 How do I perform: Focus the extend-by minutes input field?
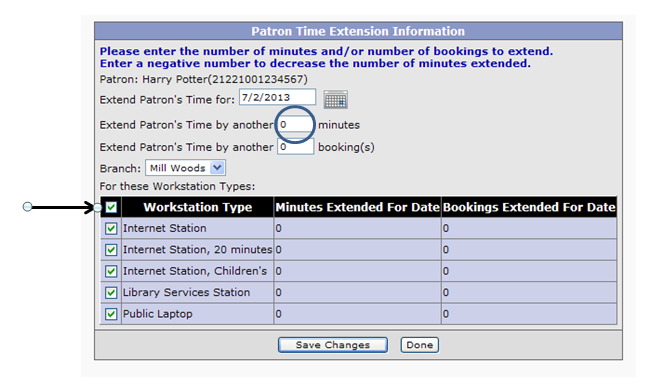pos(296,125)
